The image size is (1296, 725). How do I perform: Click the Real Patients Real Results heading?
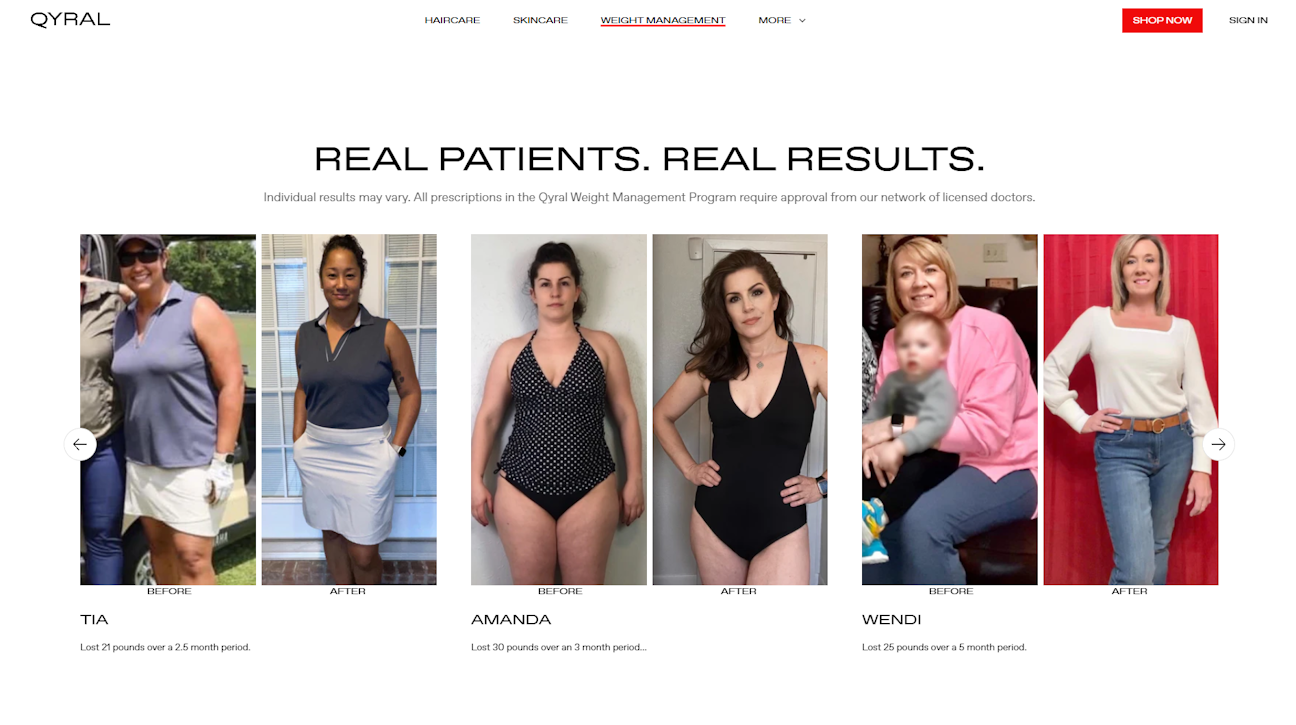pyautogui.click(x=649, y=159)
